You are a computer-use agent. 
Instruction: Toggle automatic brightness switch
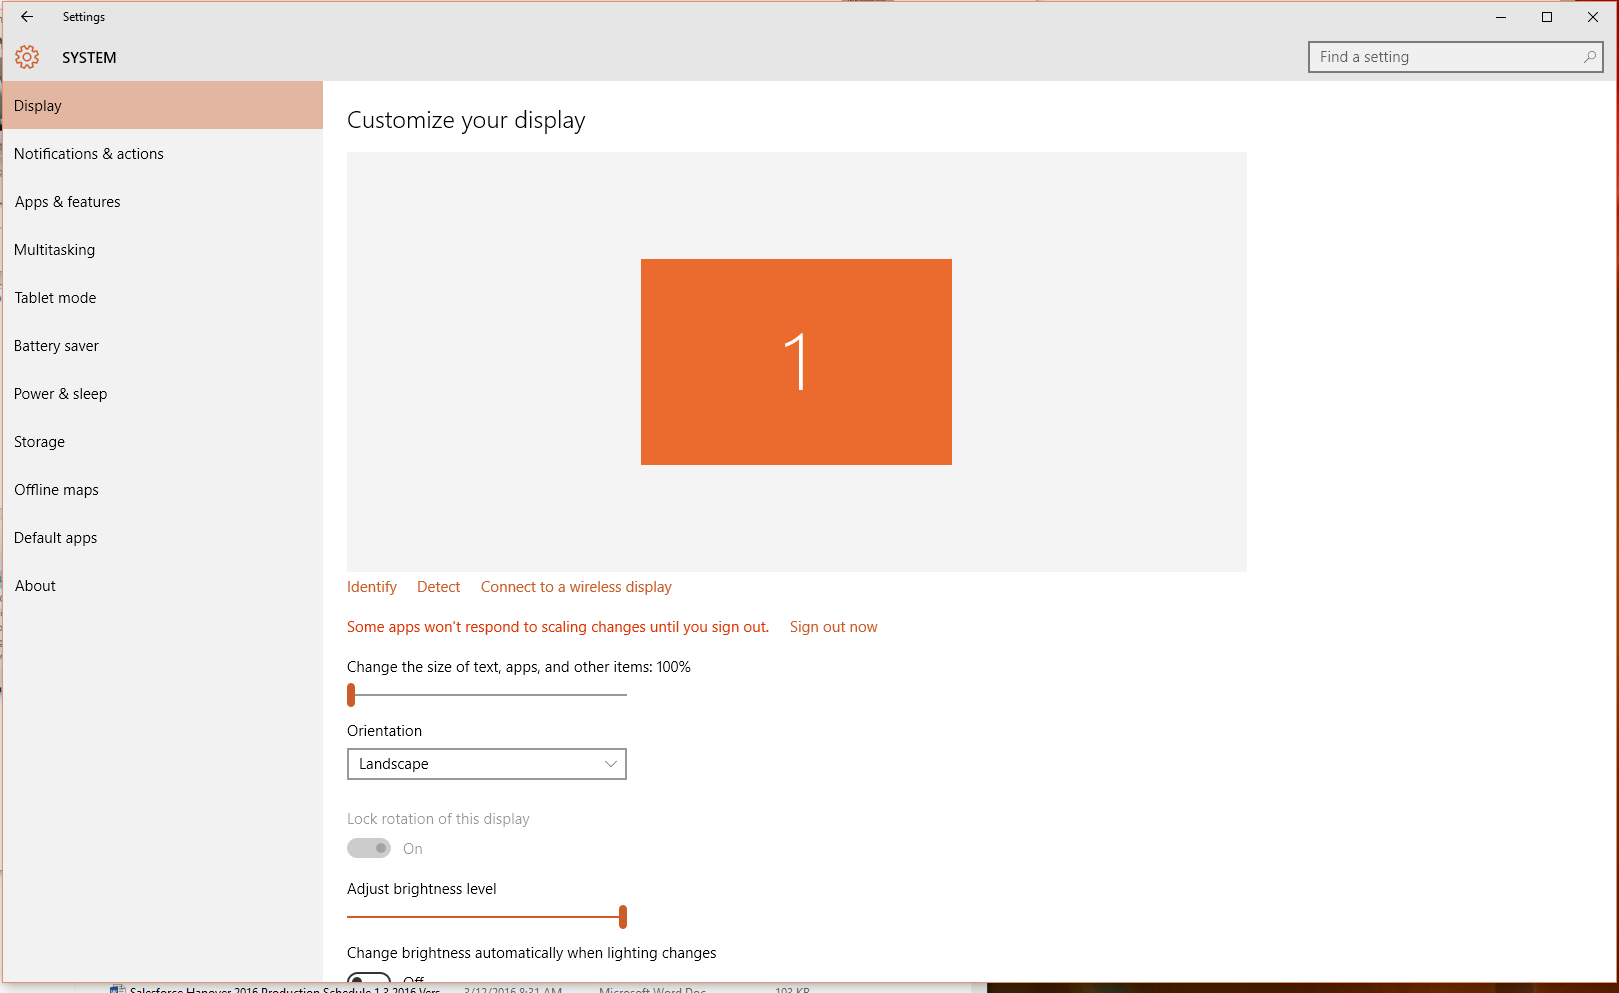369,978
